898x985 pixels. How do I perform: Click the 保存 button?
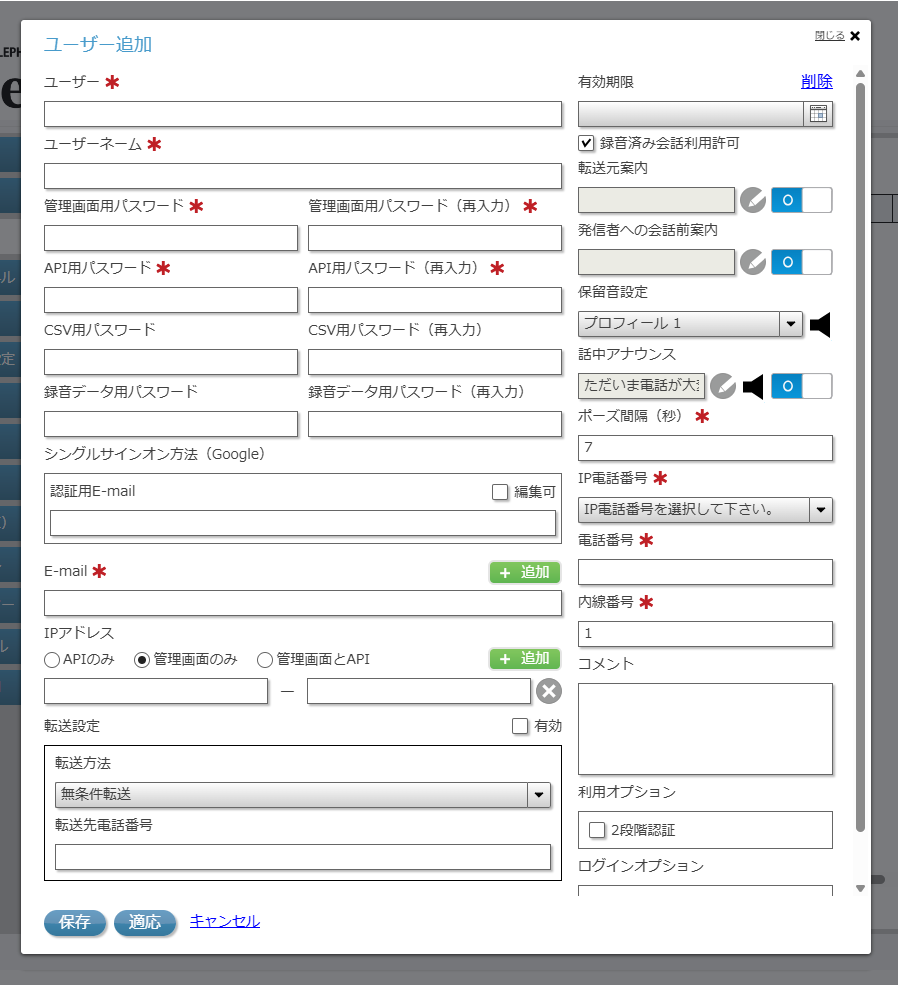coord(74,922)
